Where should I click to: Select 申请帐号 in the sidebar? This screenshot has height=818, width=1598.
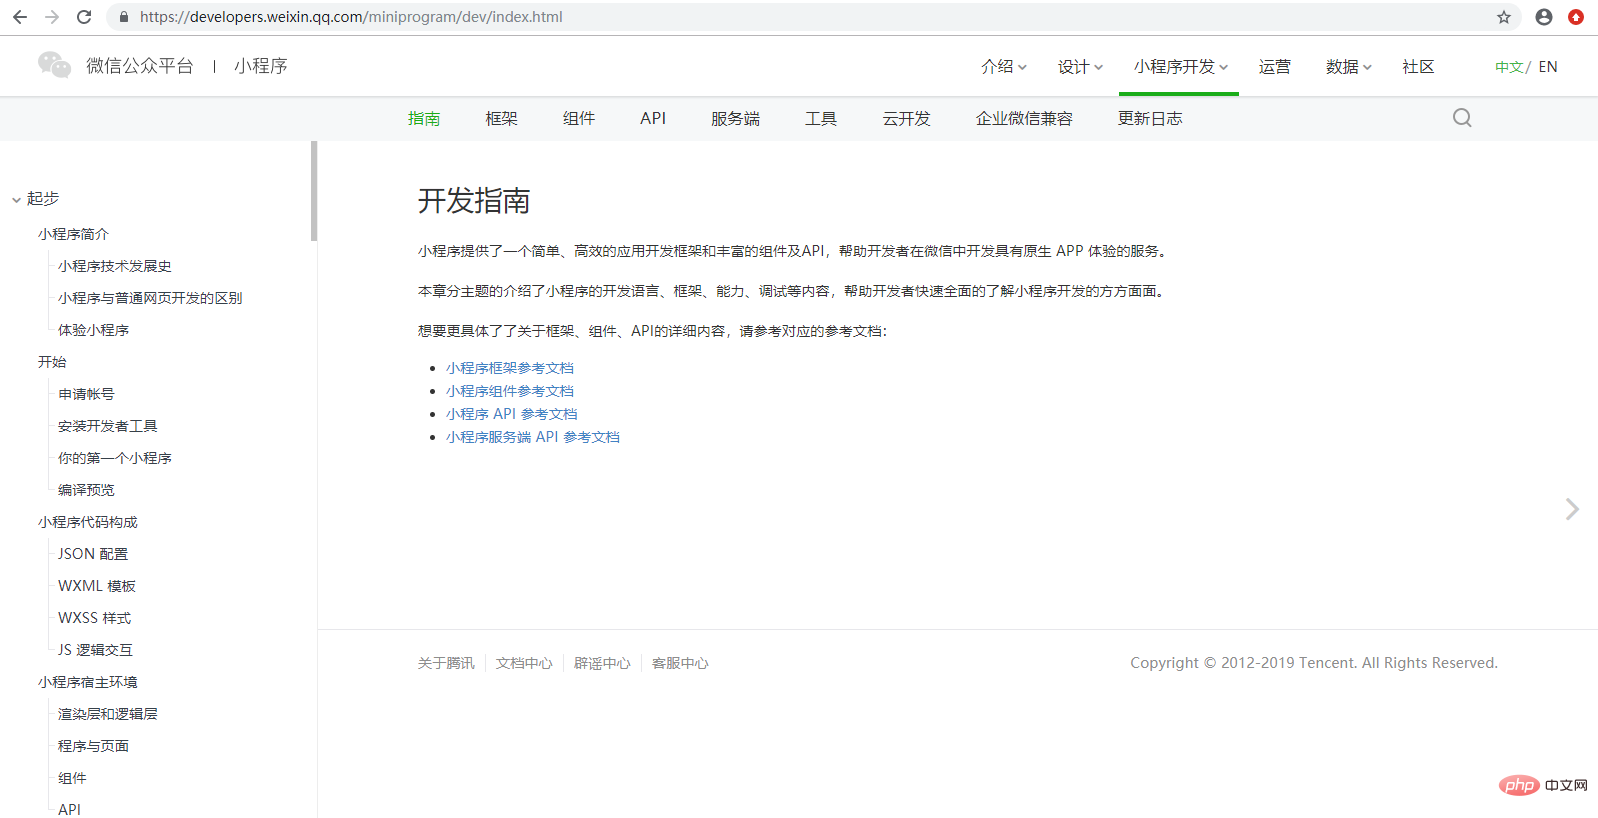pos(86,394)
